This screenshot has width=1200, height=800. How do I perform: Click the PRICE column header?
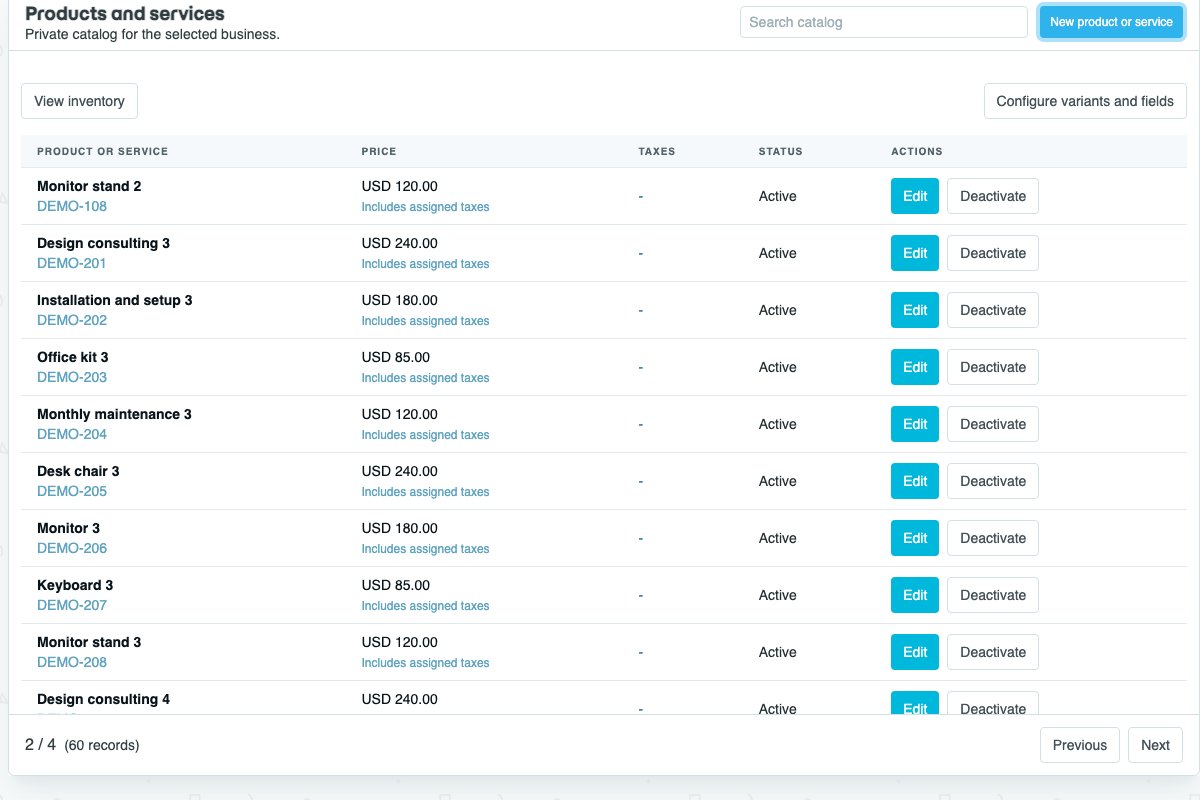(x=379, y=152)
